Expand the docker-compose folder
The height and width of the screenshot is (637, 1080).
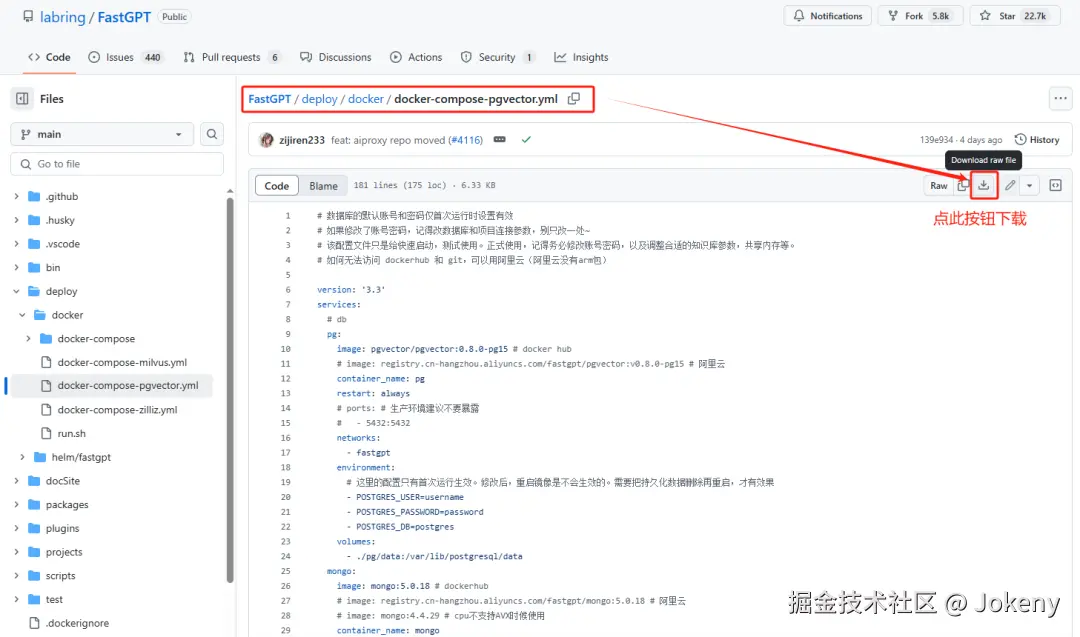tap(28, 338)
